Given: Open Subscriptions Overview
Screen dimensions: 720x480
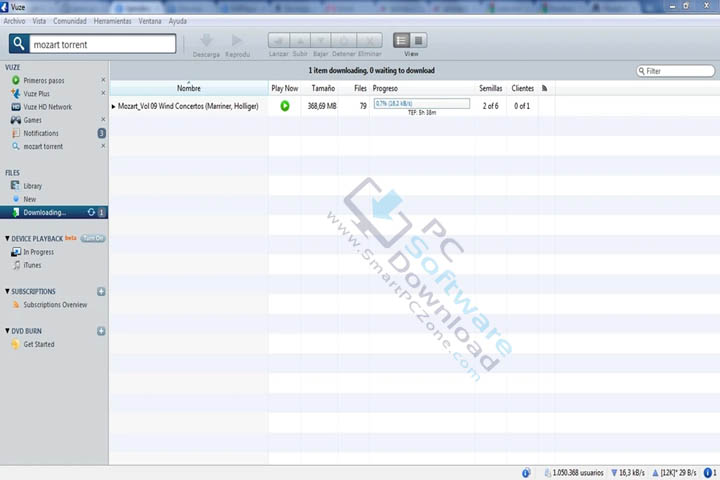Looking at the screenshot, I should point(55,305).
